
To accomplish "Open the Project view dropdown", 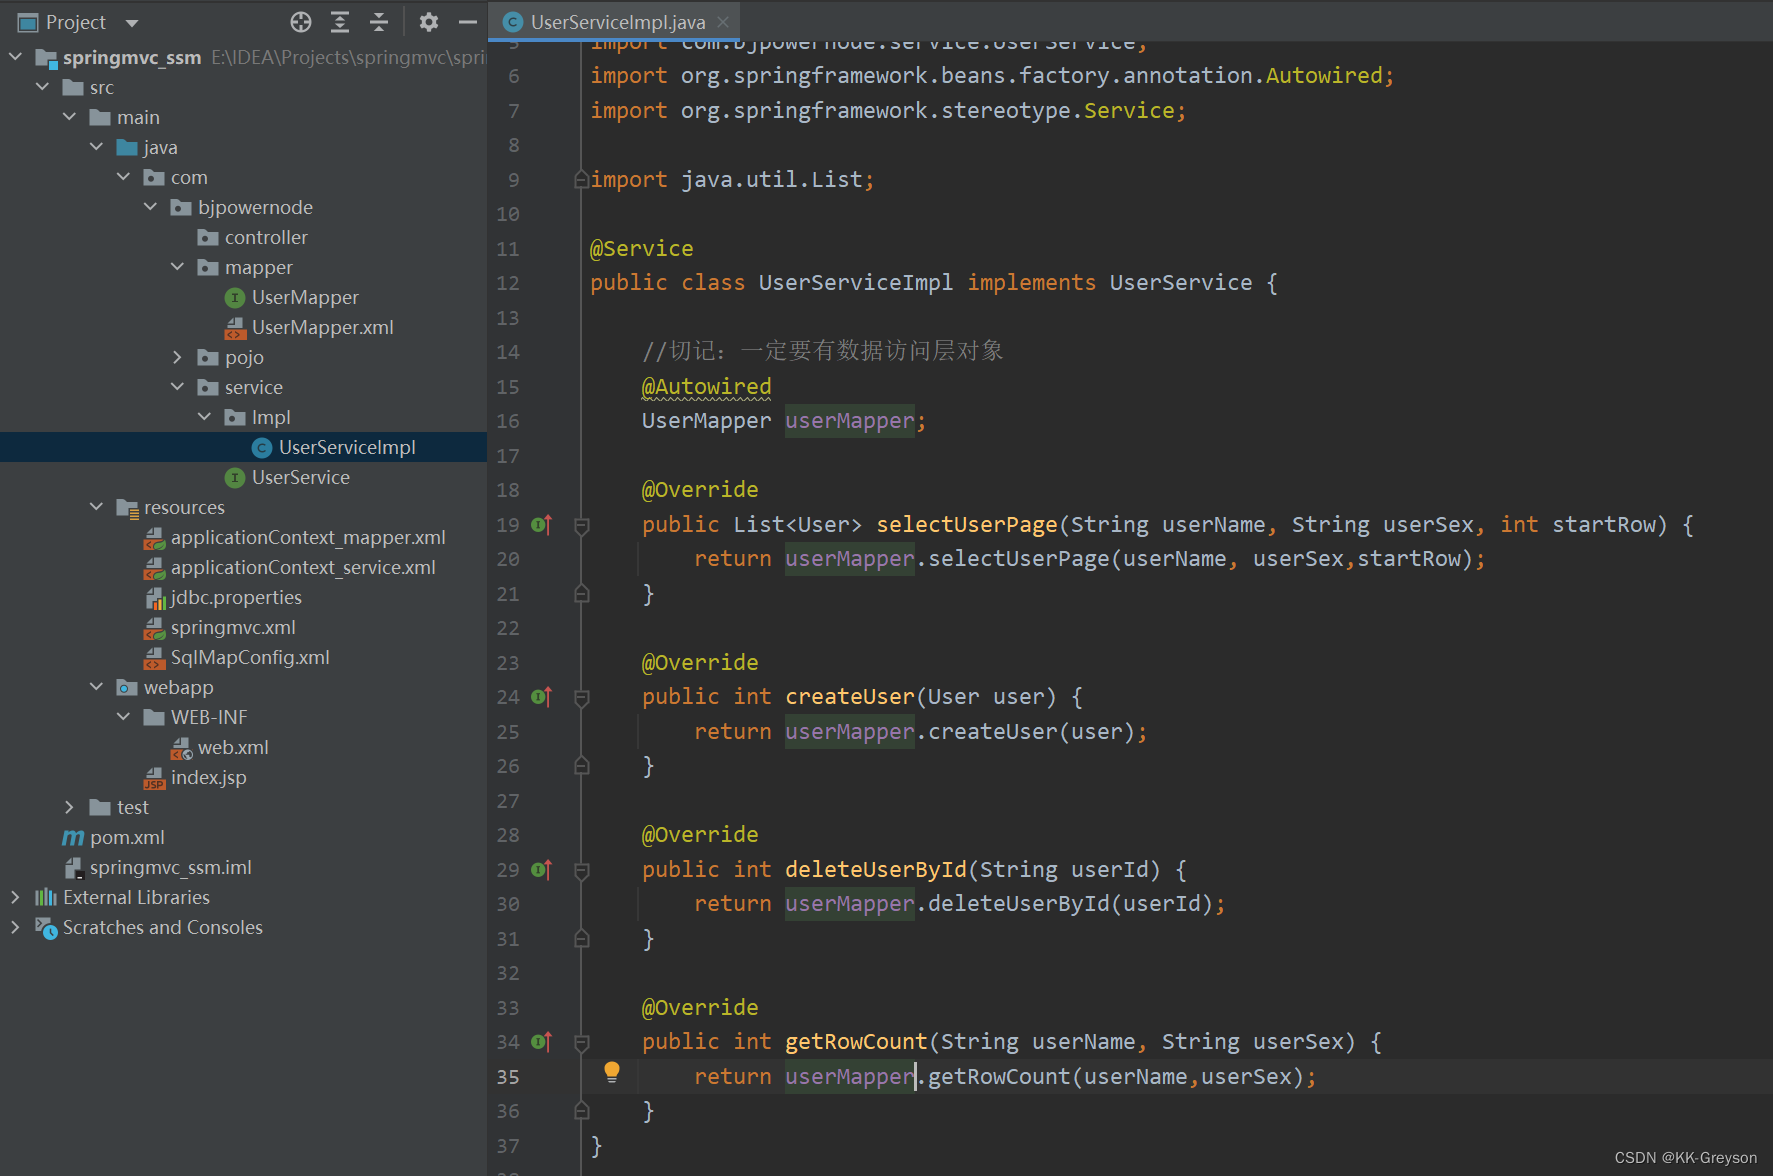I will pos(132,23).
